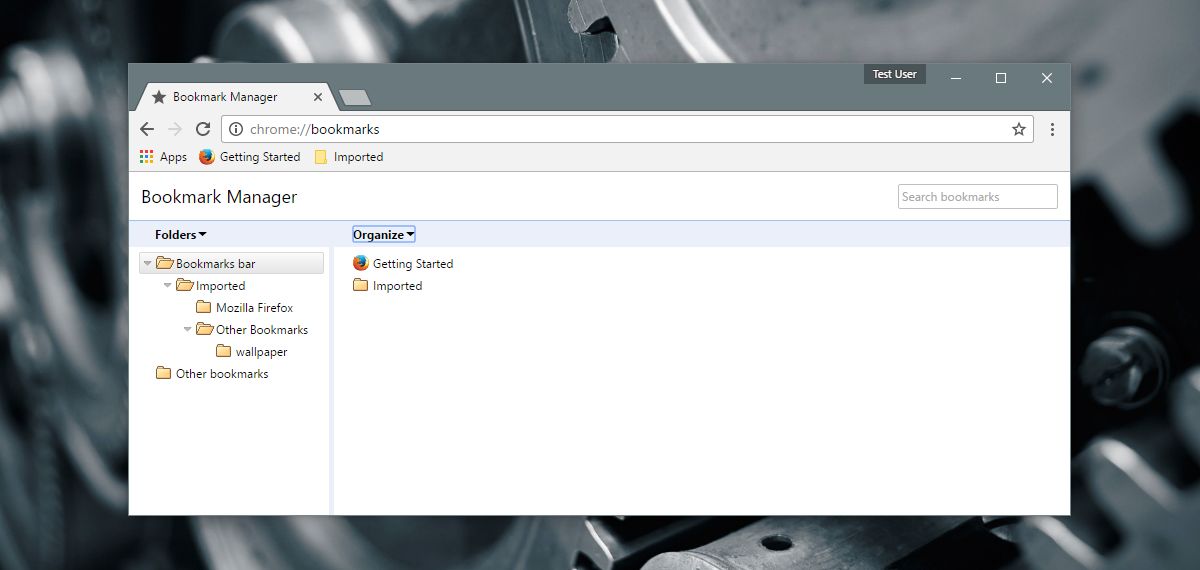Click the Mozilla Firefox folder icon
The height and width of the screenshot is (570, 1200).
pyautogui.click(x=204, y=308)
